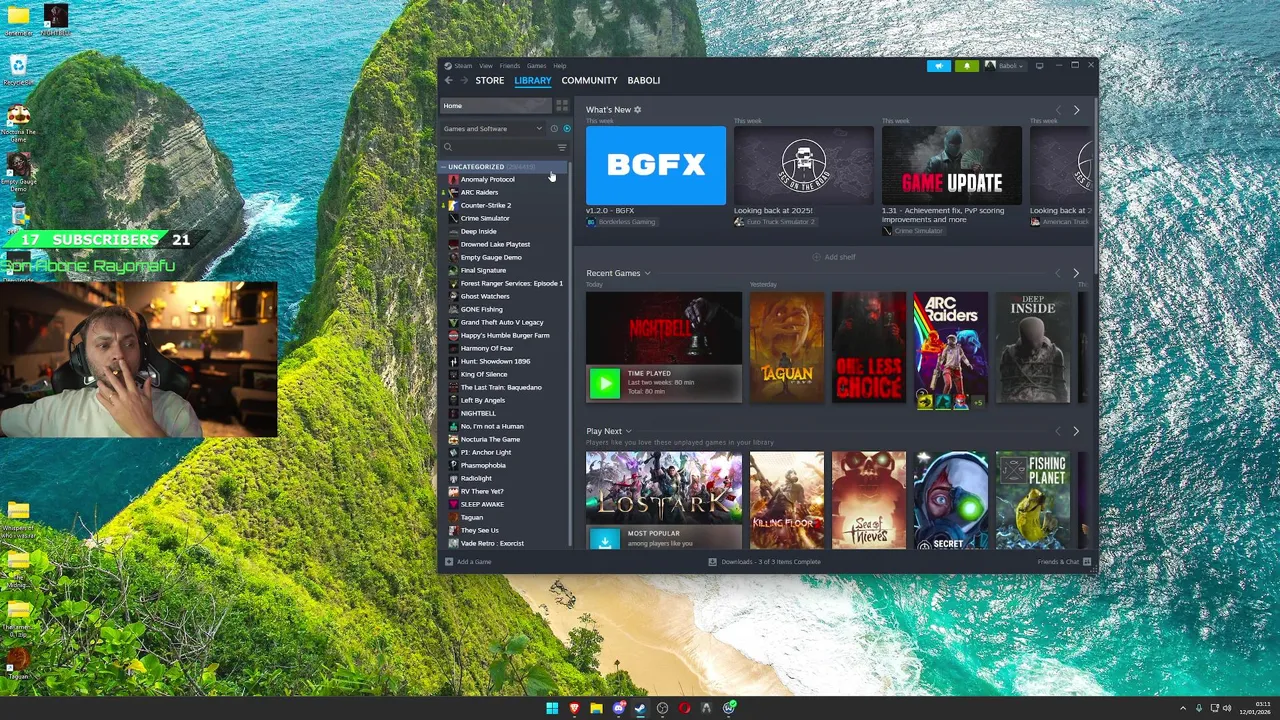Open the View menu
1280x720 pixels.
click(x=485, y=66)
